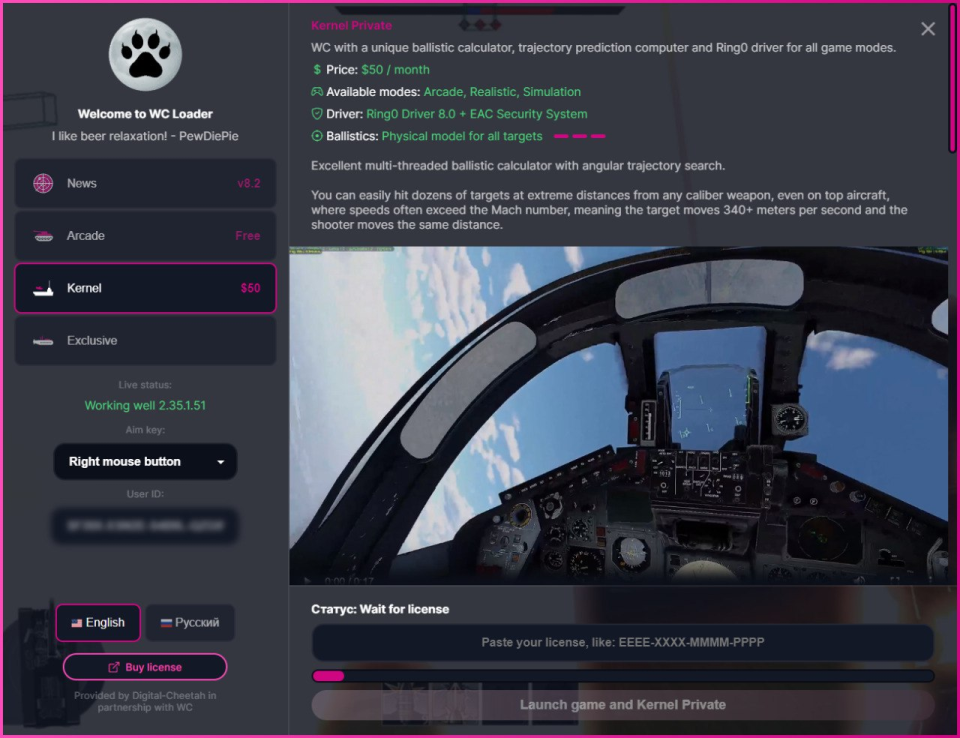Click the right-side description scrollbar
Screen dimensions: 960x738
953,80
